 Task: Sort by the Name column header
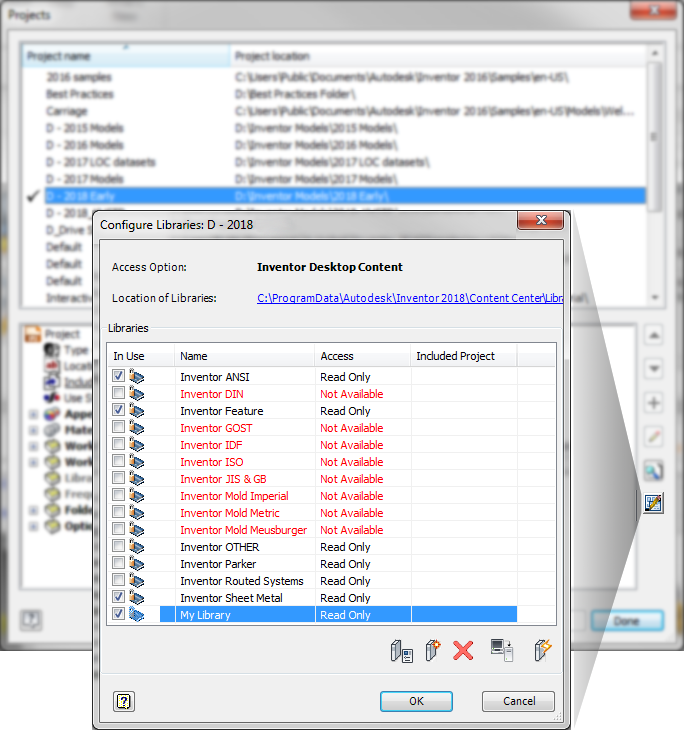[245, 356]
